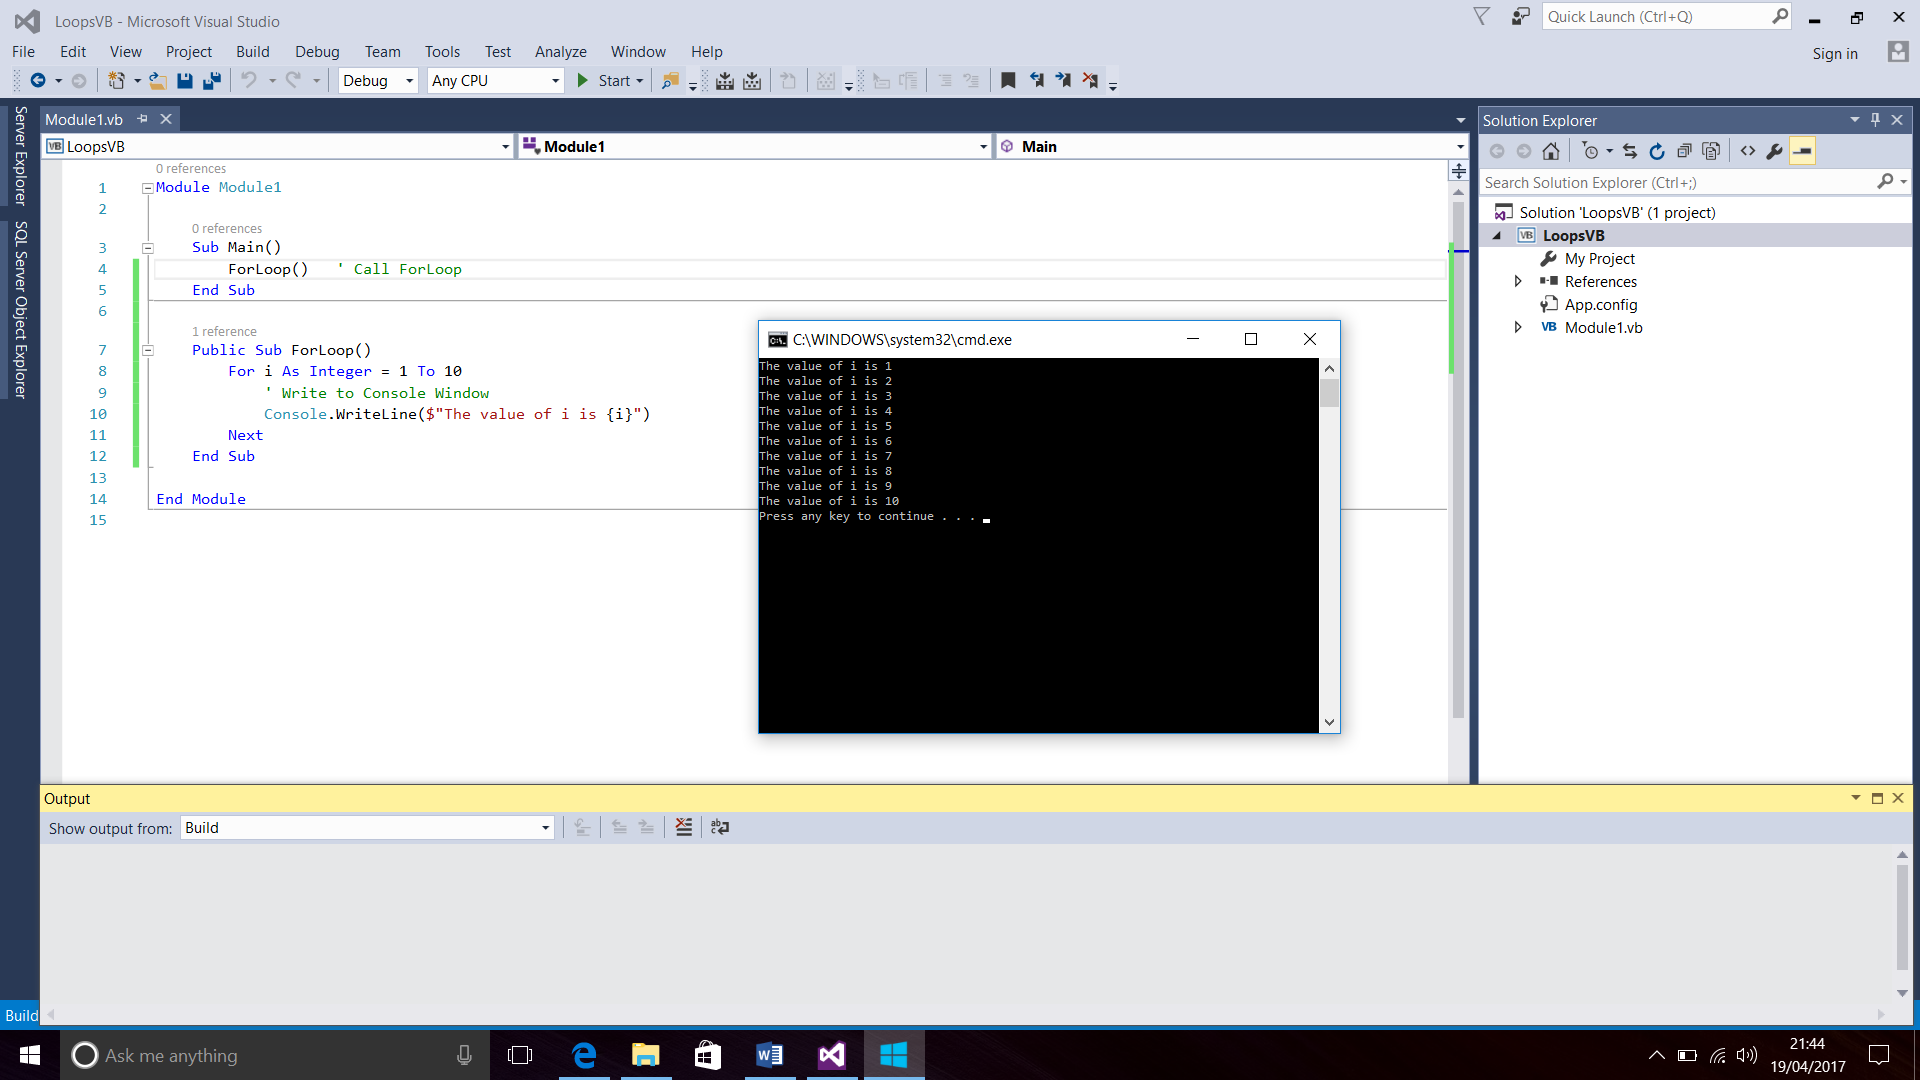The image size is (1920, 1080).
Task: Click the Collapse All icon in Solution Explorer
Action: pyautogui.click(x=1684, y=151)
